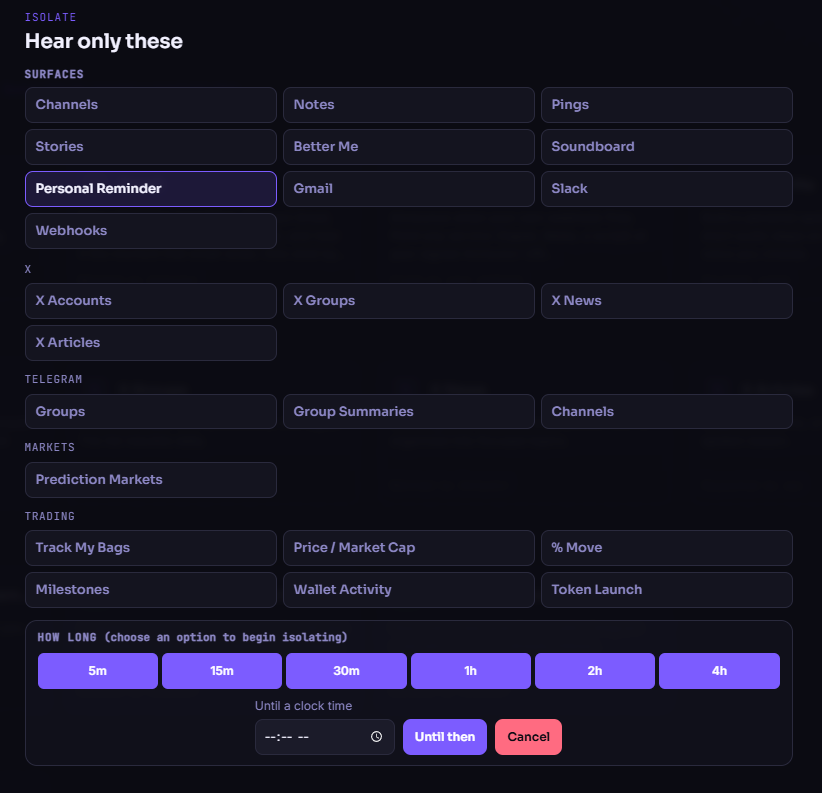Toggle the Webhooks surface option

pyautogui.click(x=150, y=231)
